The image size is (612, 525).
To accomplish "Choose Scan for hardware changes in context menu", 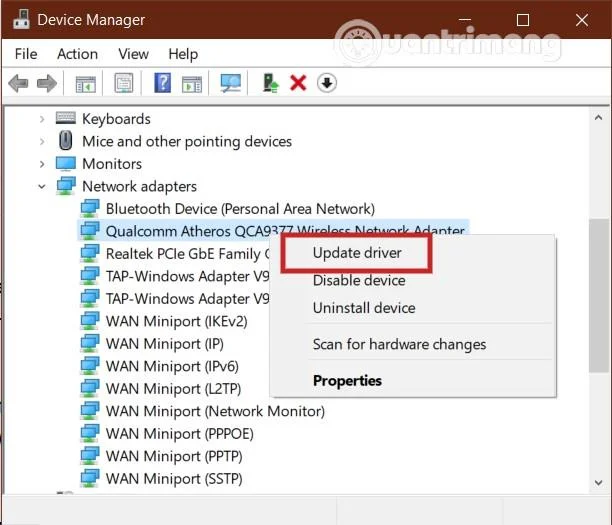I will click(x=399, y=344).
